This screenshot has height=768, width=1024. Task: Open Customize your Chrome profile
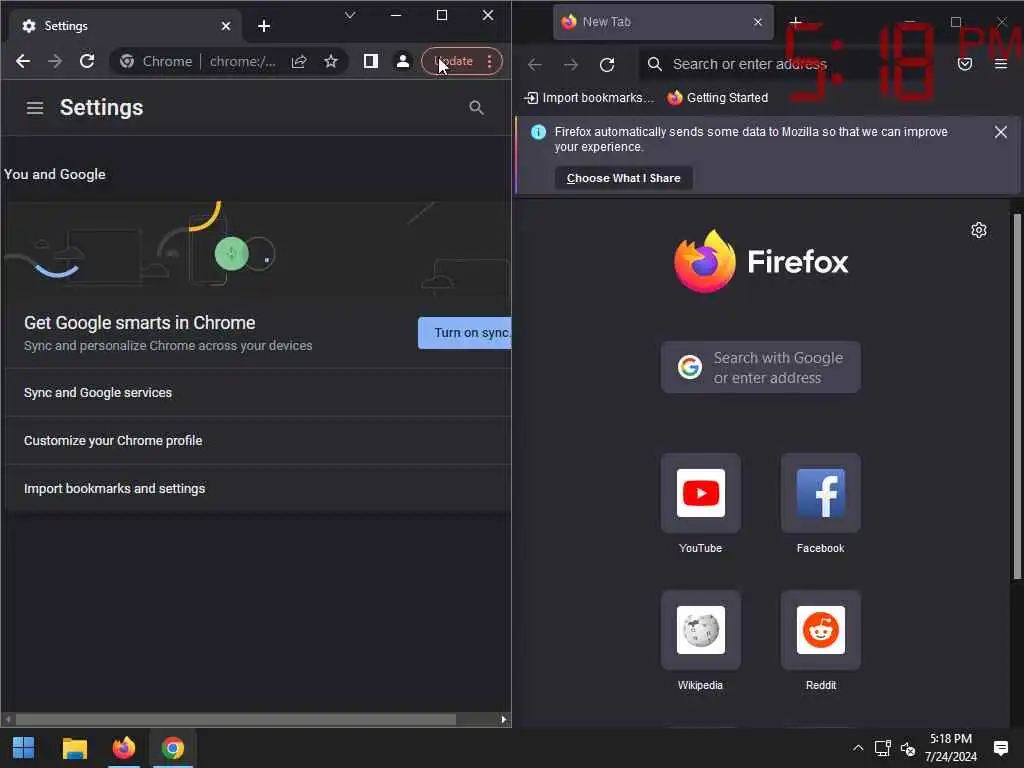pyautogui.click(x=258, y=441)
